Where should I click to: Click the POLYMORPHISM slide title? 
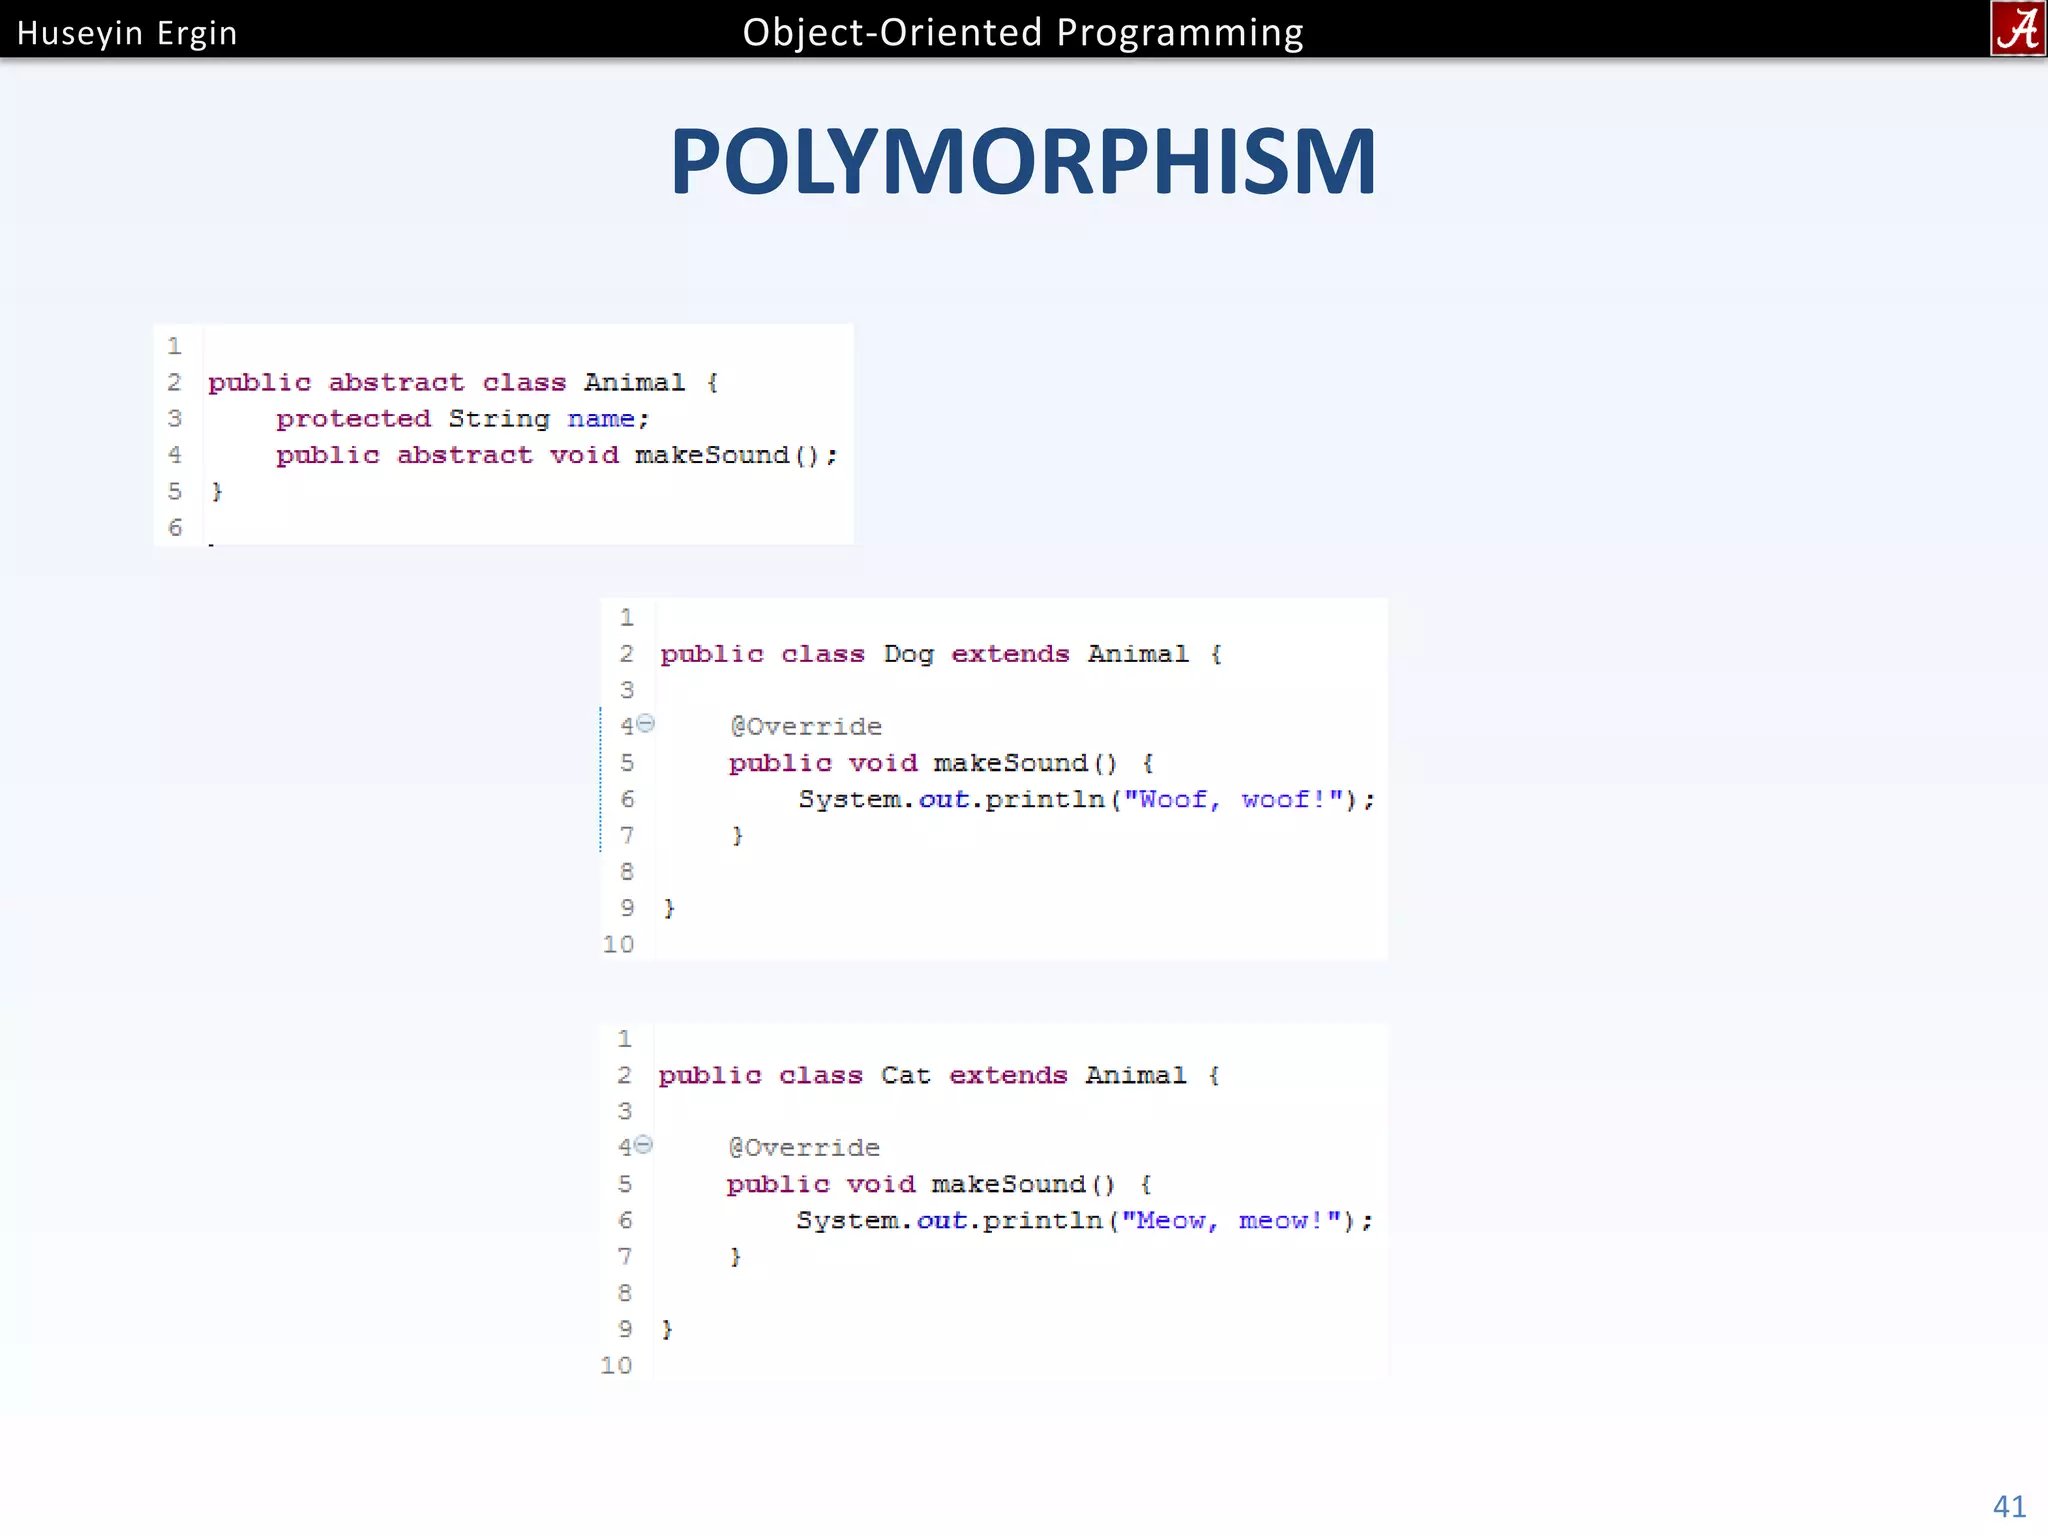click(x=1023, y=162)
